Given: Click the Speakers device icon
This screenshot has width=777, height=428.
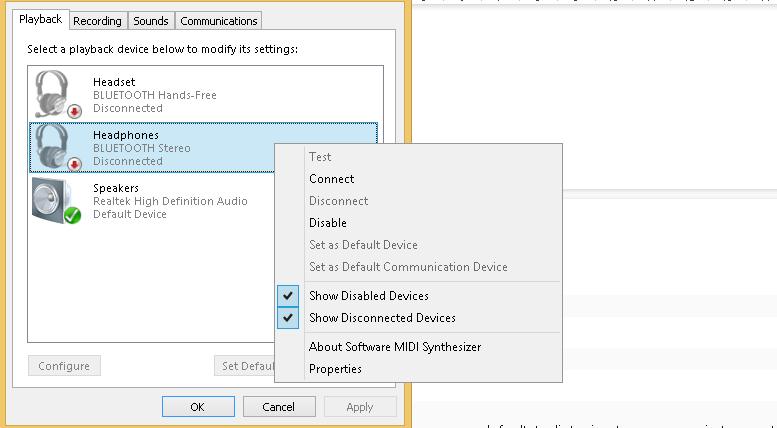Looking at the screenshot, I should click(56, 201).
